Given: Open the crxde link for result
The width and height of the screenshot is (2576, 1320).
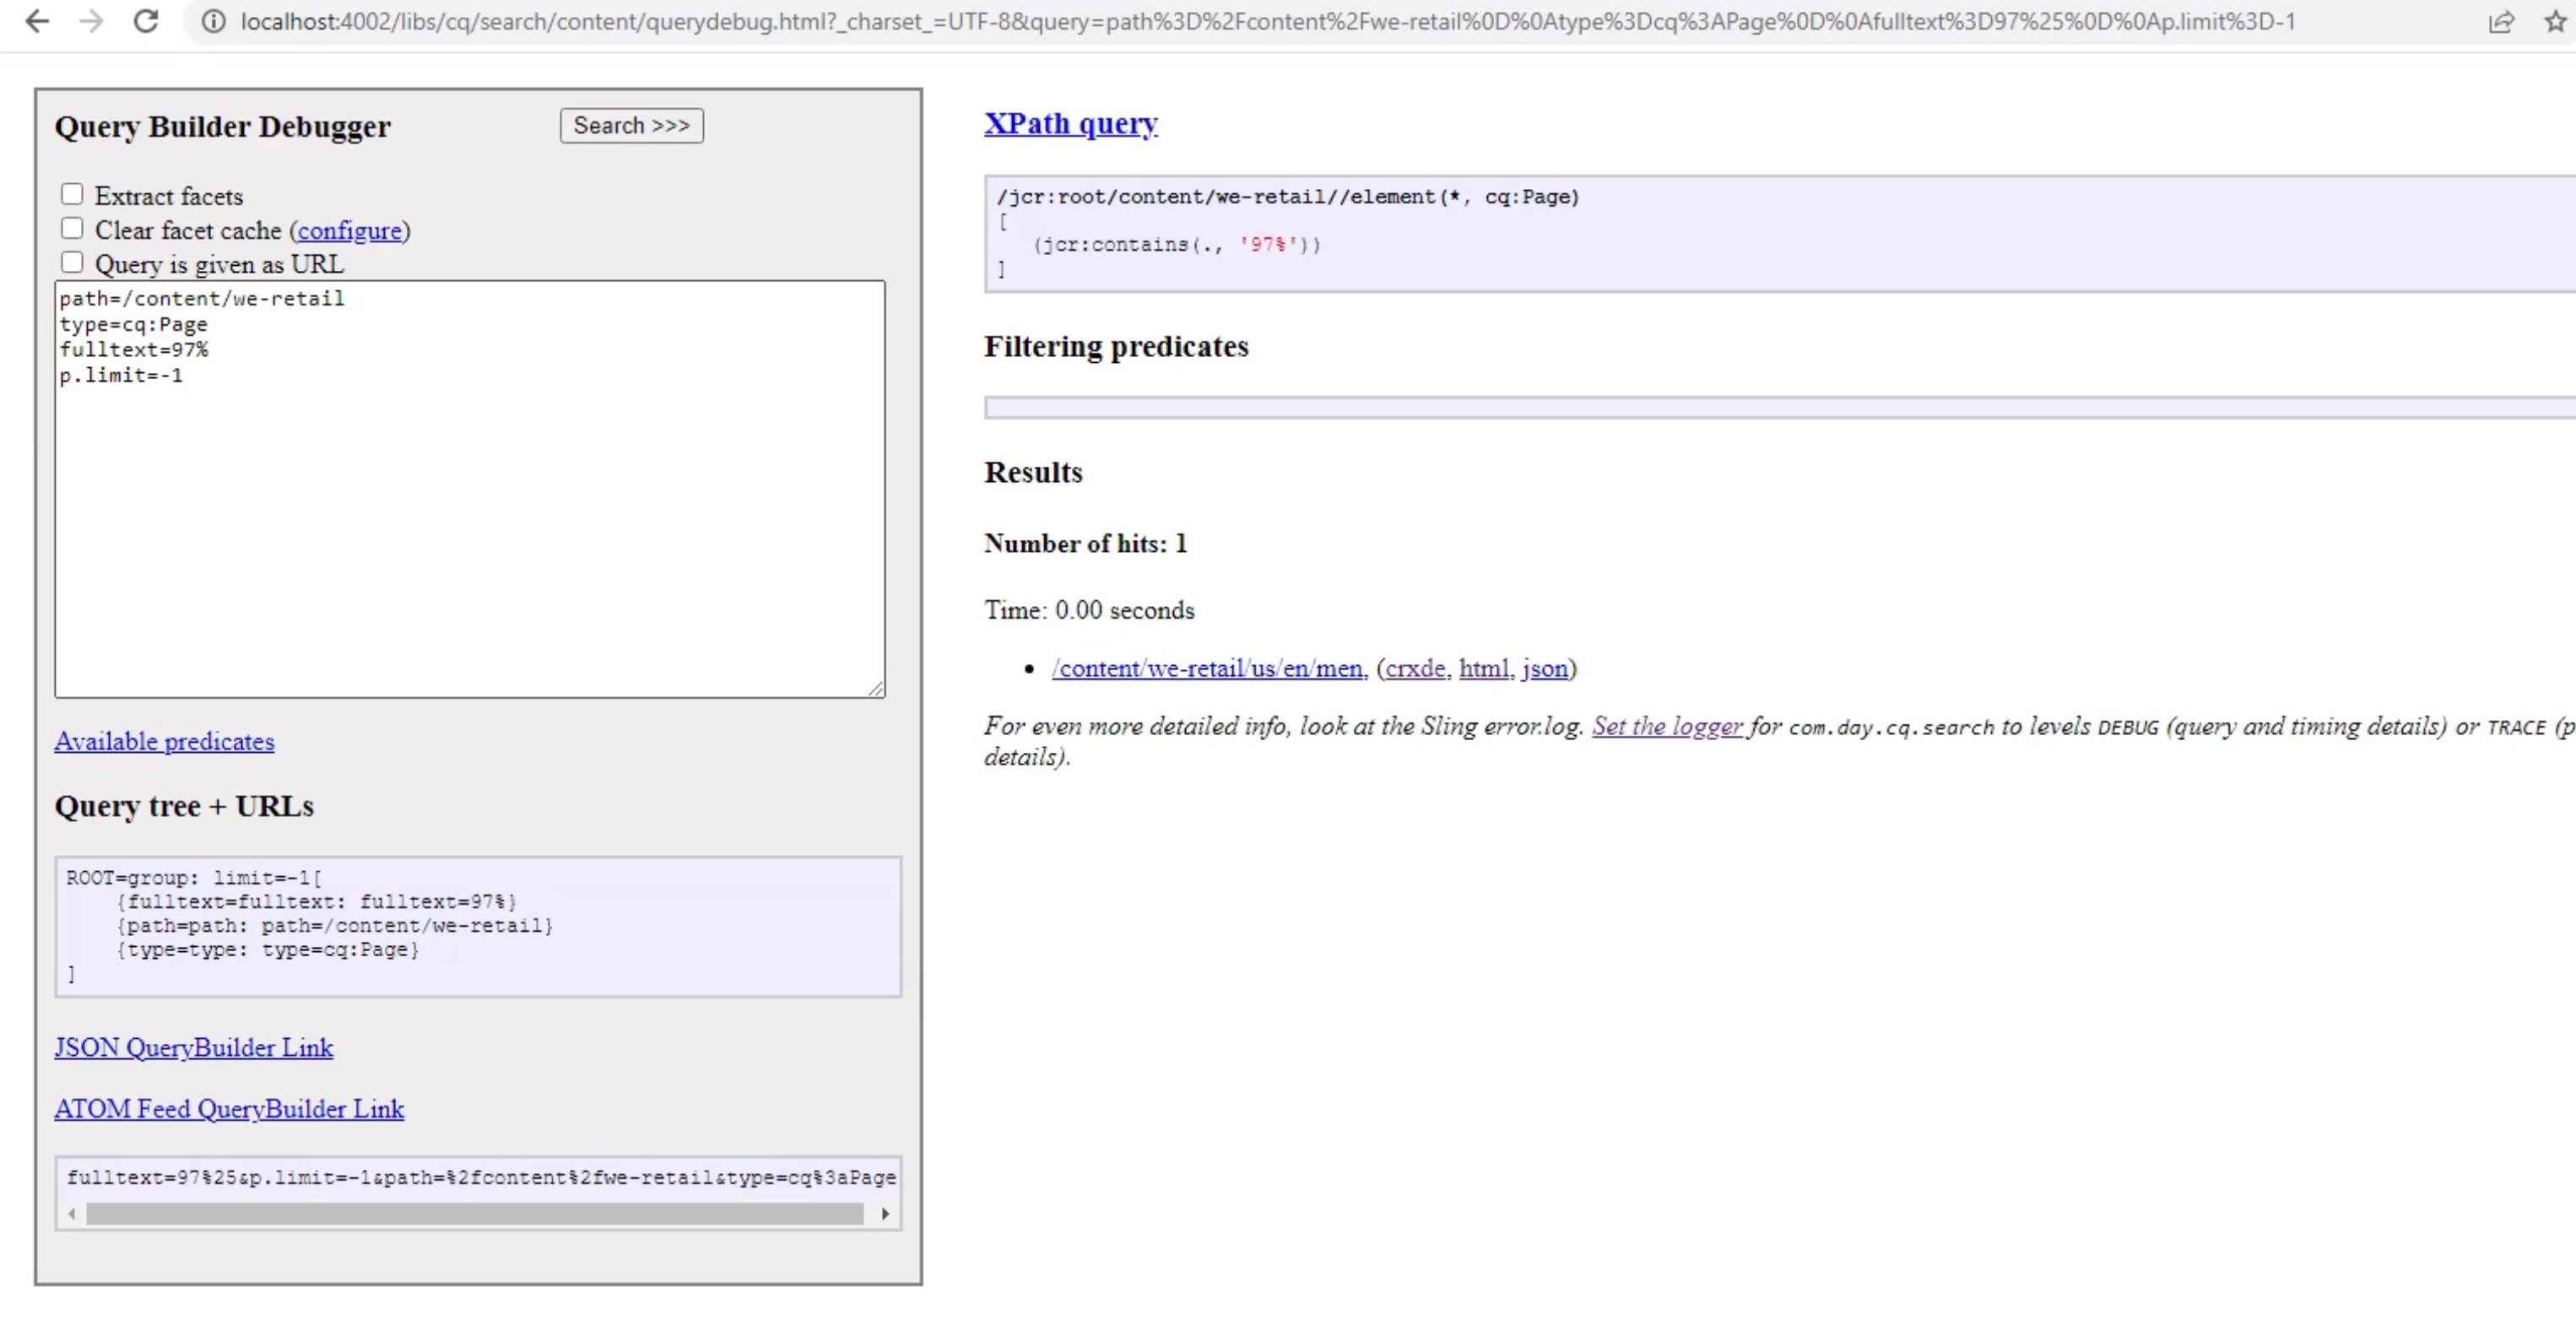Looking at the screenshot, I should (1415, 668).
